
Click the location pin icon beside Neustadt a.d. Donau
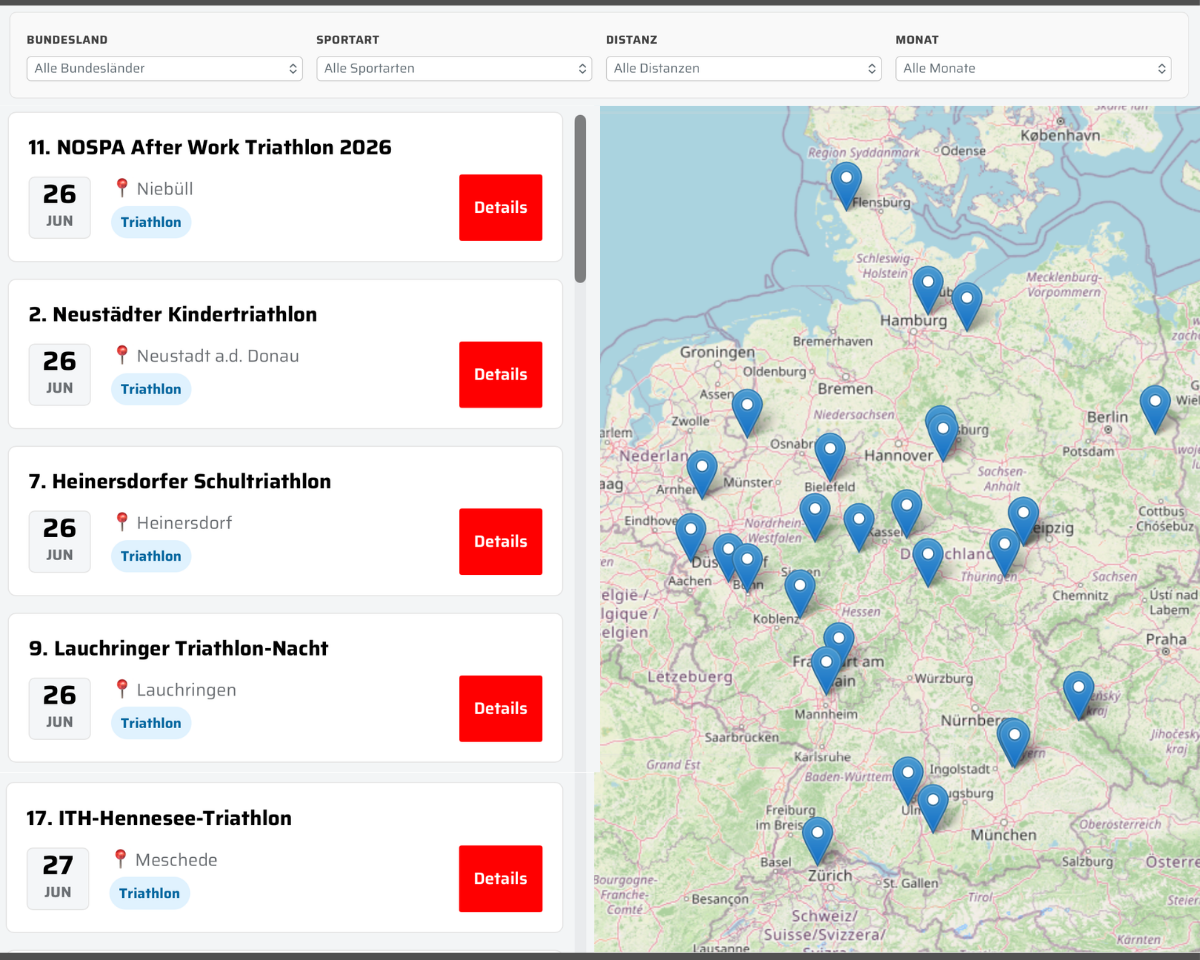click(122, 355)
